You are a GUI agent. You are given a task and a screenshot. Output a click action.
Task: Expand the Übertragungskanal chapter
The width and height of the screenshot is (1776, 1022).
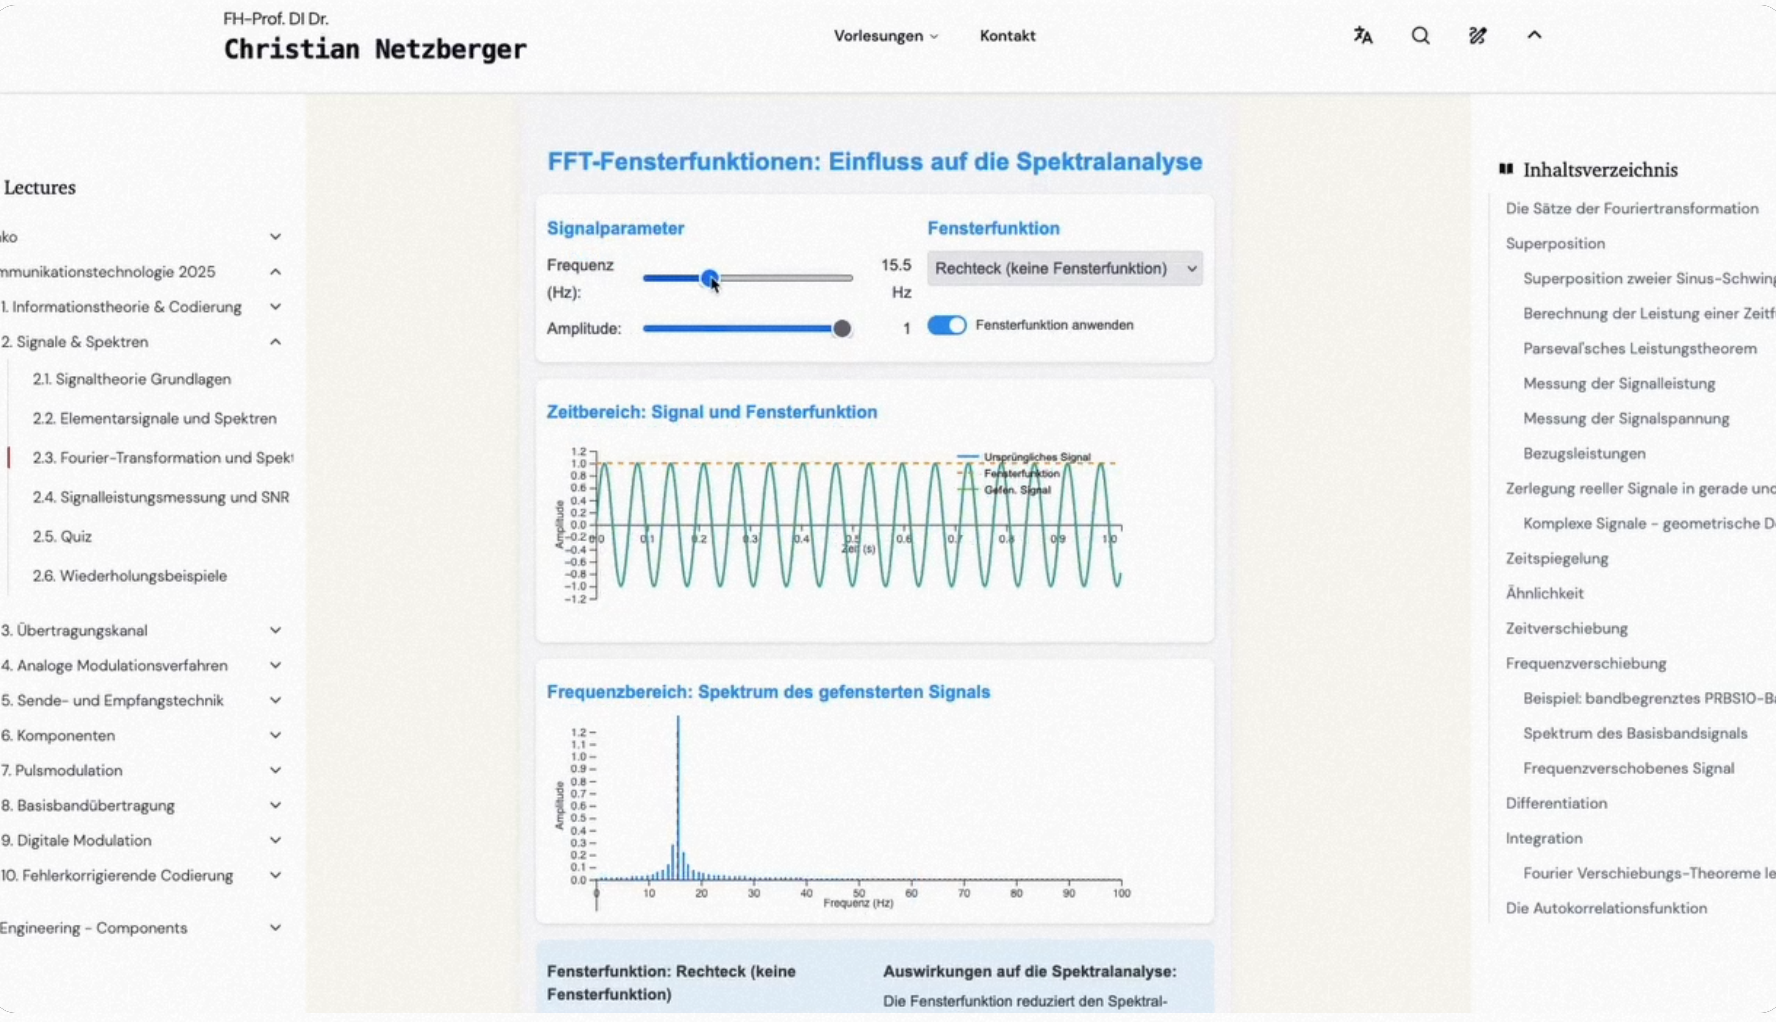275,631
